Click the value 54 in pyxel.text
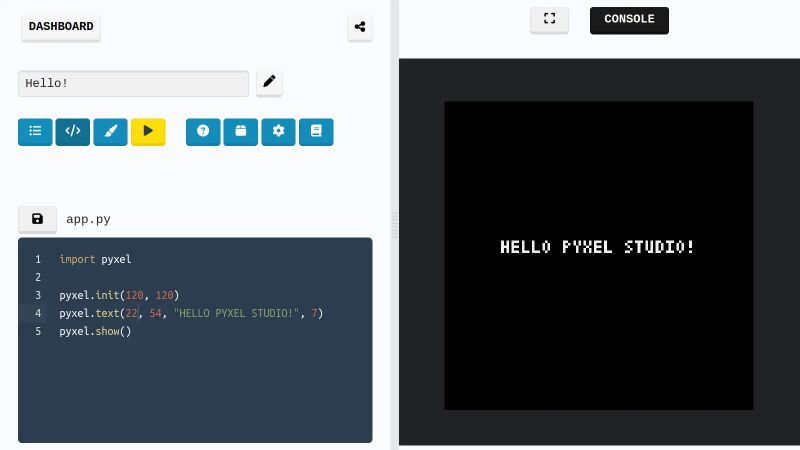This screenshot has height=450, width=800. (x=155, y=313)
